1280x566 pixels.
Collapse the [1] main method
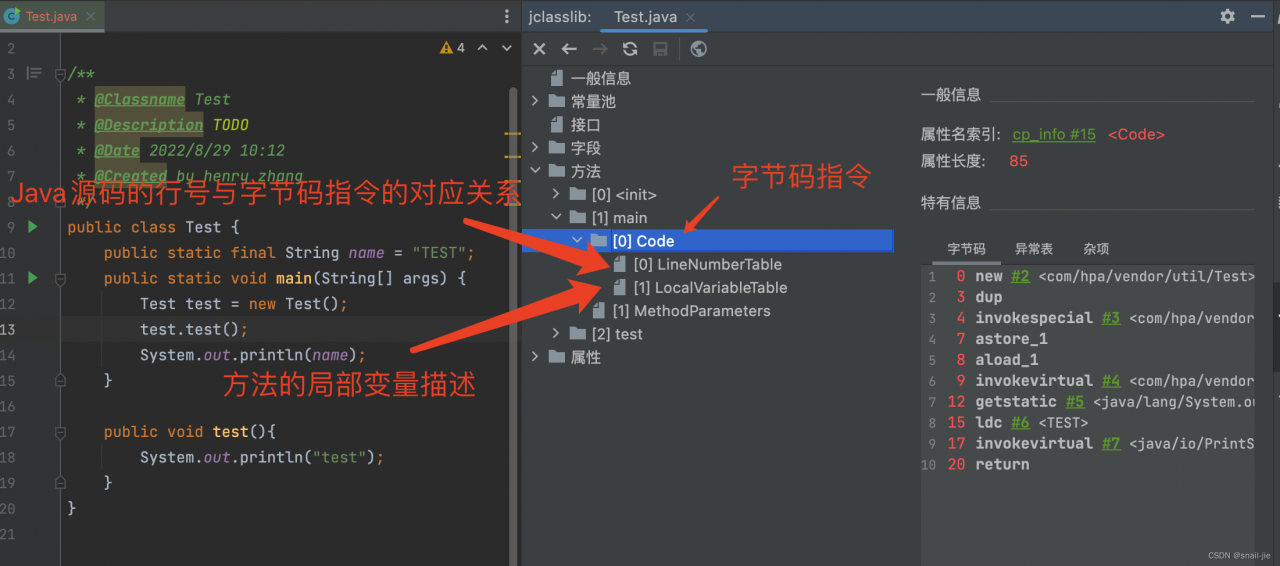(x=557, y=217)
